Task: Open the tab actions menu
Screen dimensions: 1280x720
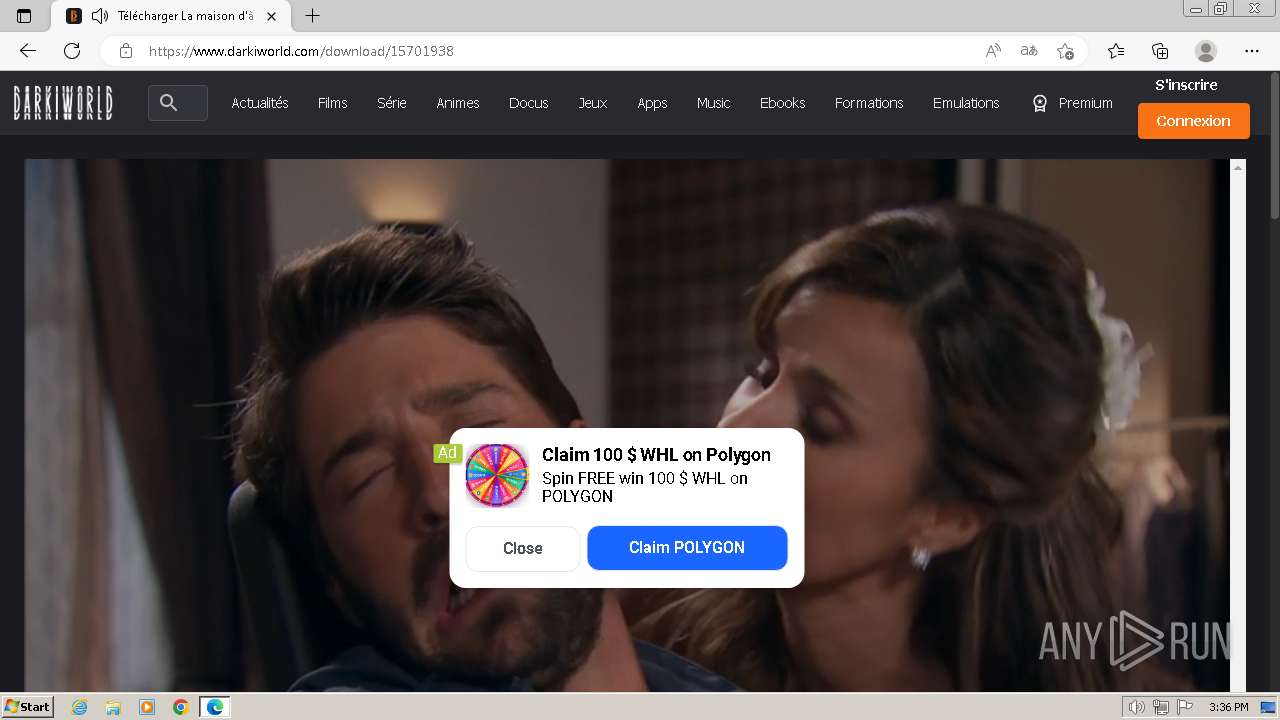Action: click(x=24, y=16)
